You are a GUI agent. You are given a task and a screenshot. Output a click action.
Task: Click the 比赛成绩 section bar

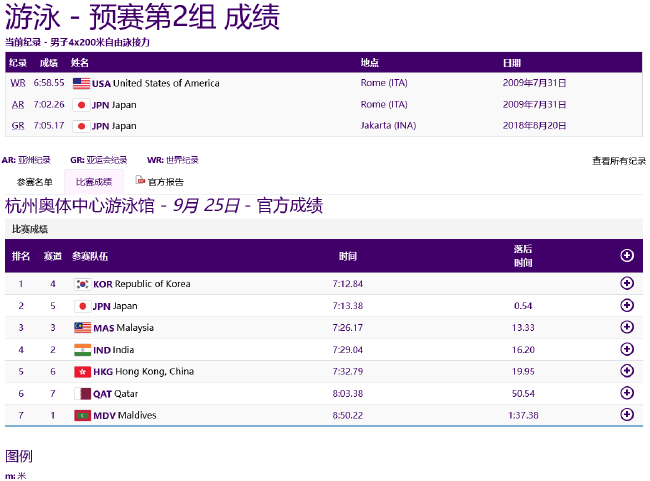(x=324, y=229)
